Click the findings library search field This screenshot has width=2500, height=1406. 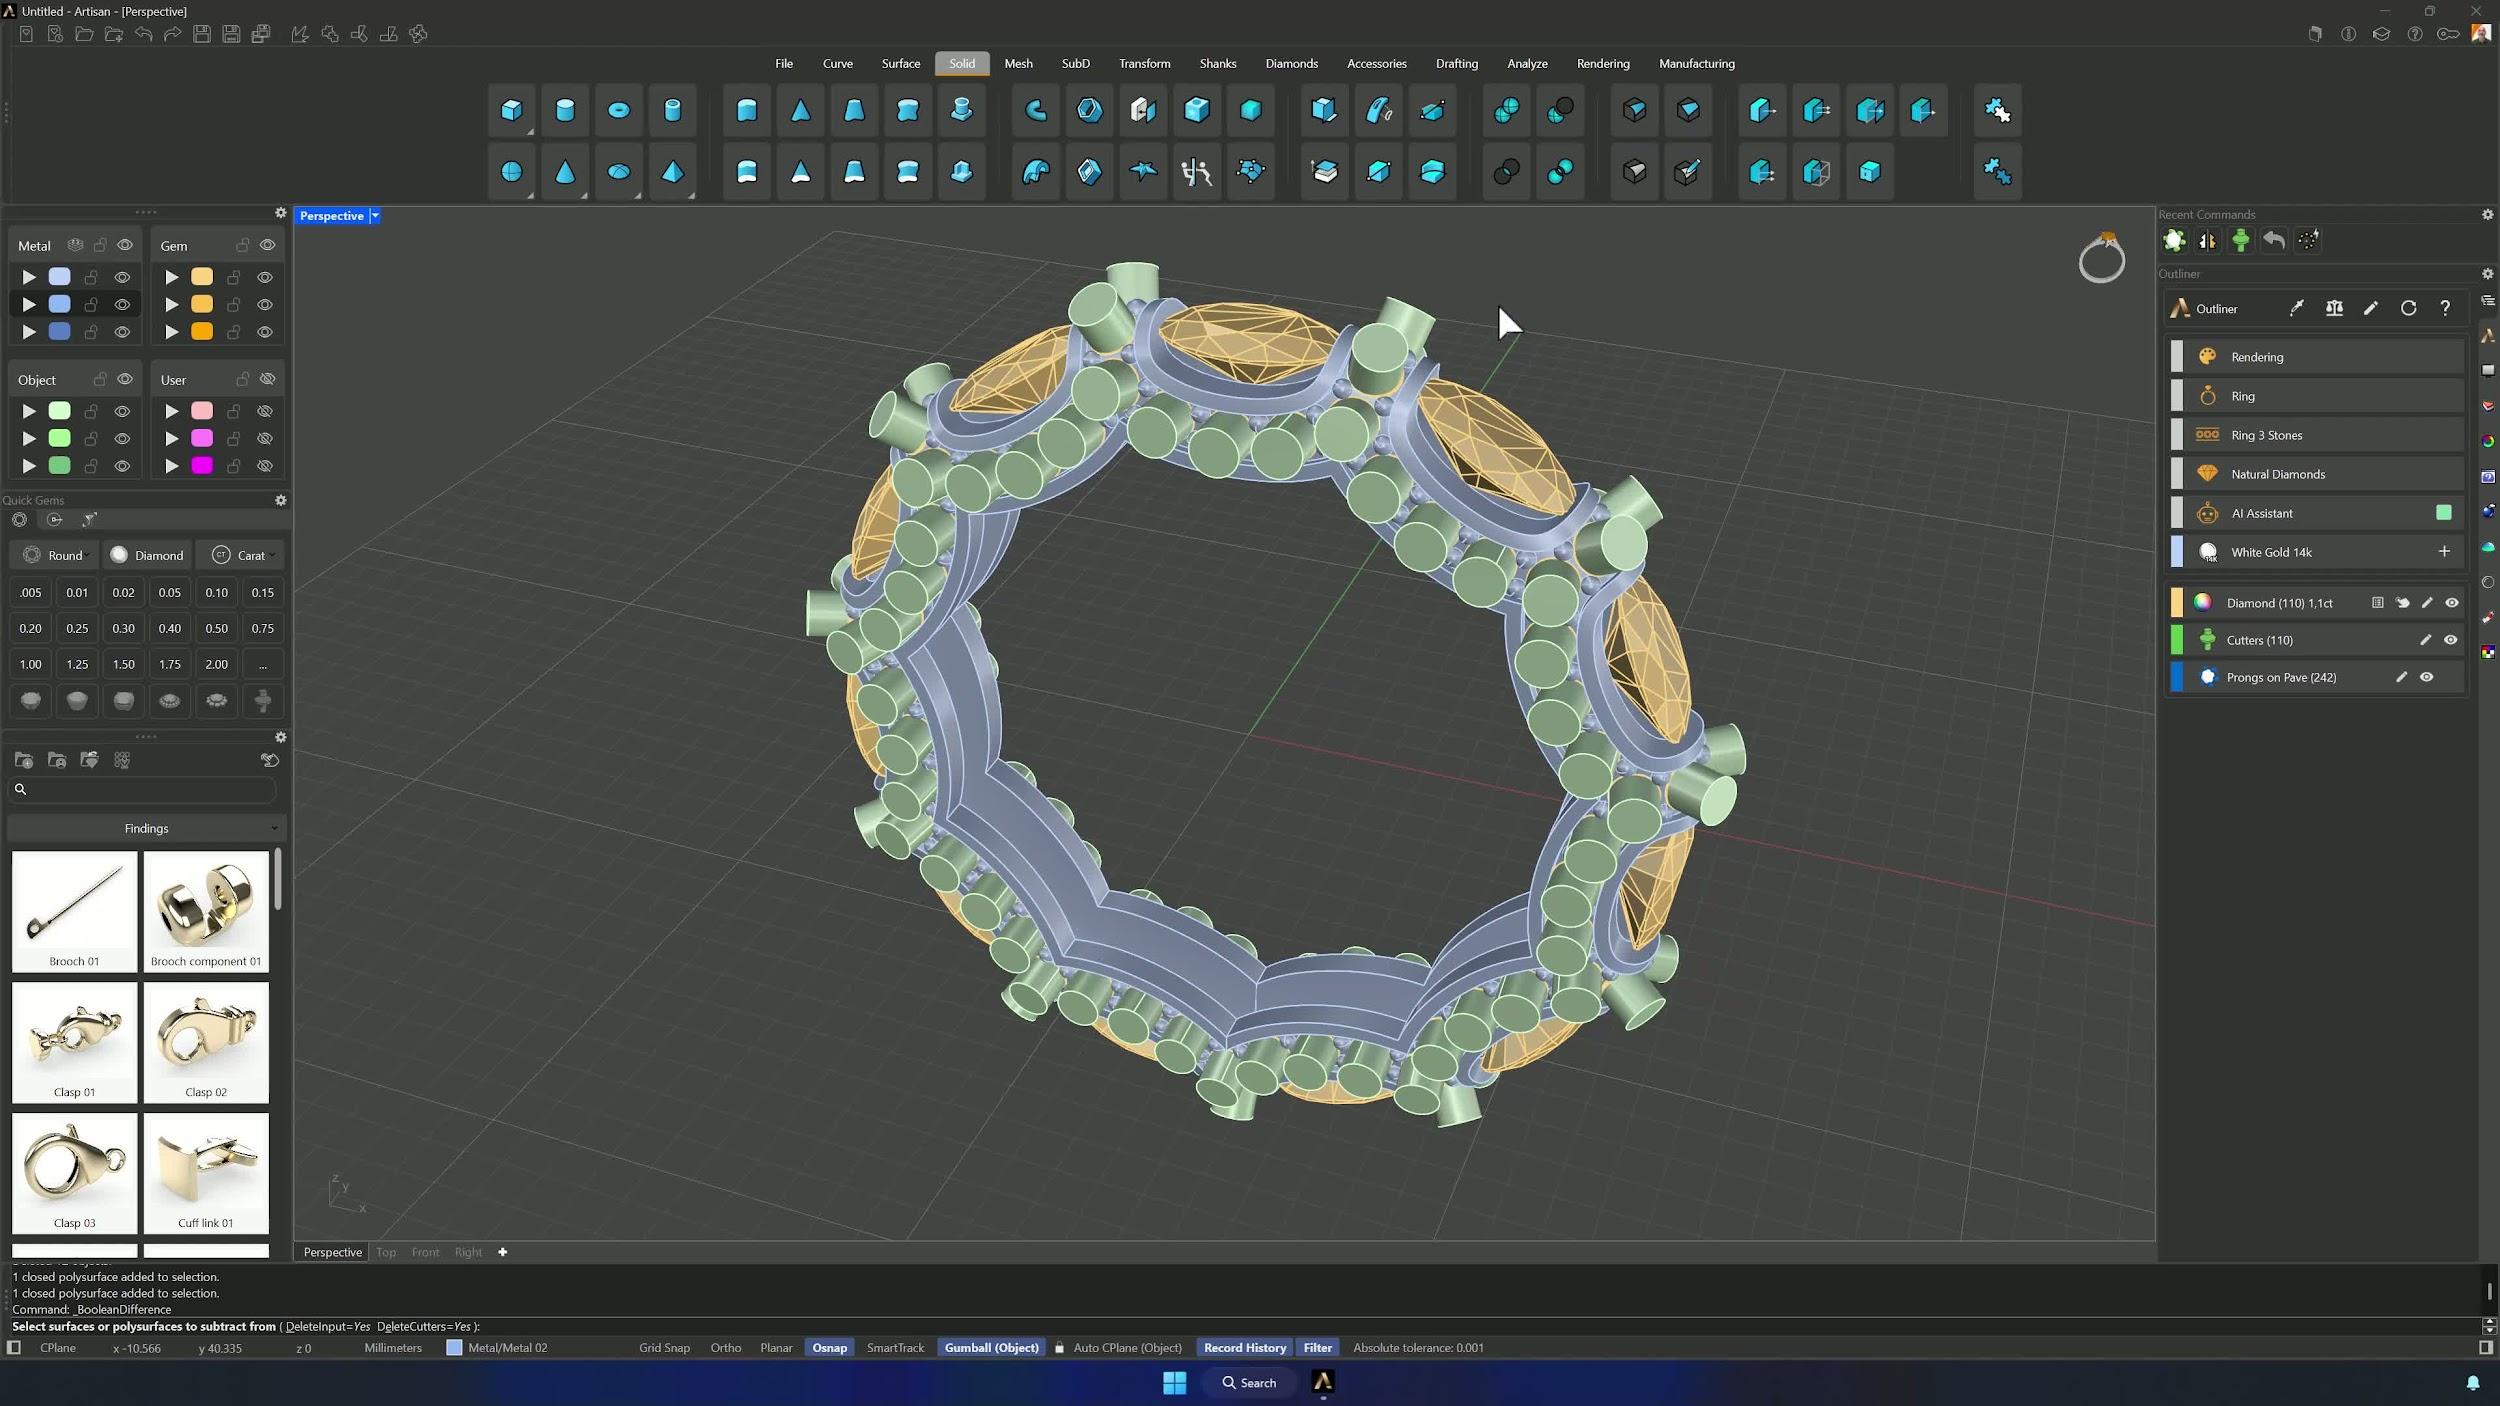[x=144, y=789]
